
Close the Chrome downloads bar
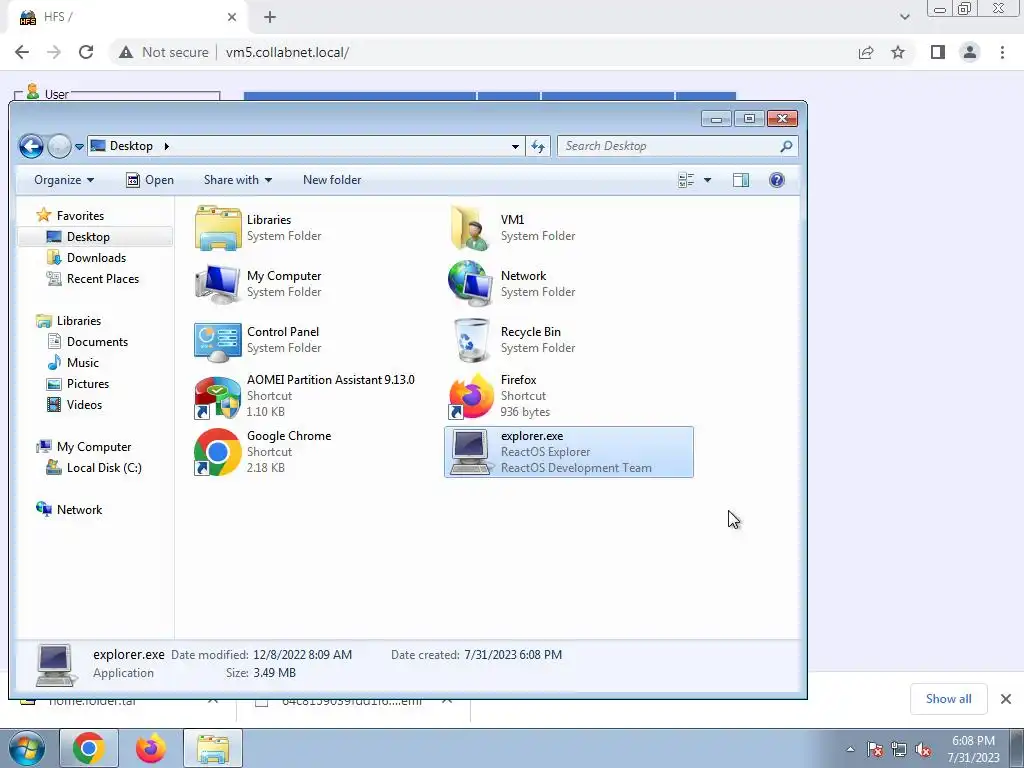[x=1006, y=699]
